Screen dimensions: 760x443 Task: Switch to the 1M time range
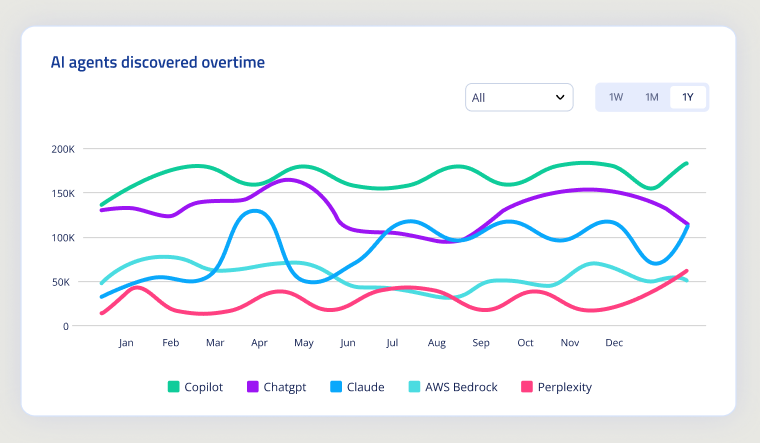coord(652,97)
